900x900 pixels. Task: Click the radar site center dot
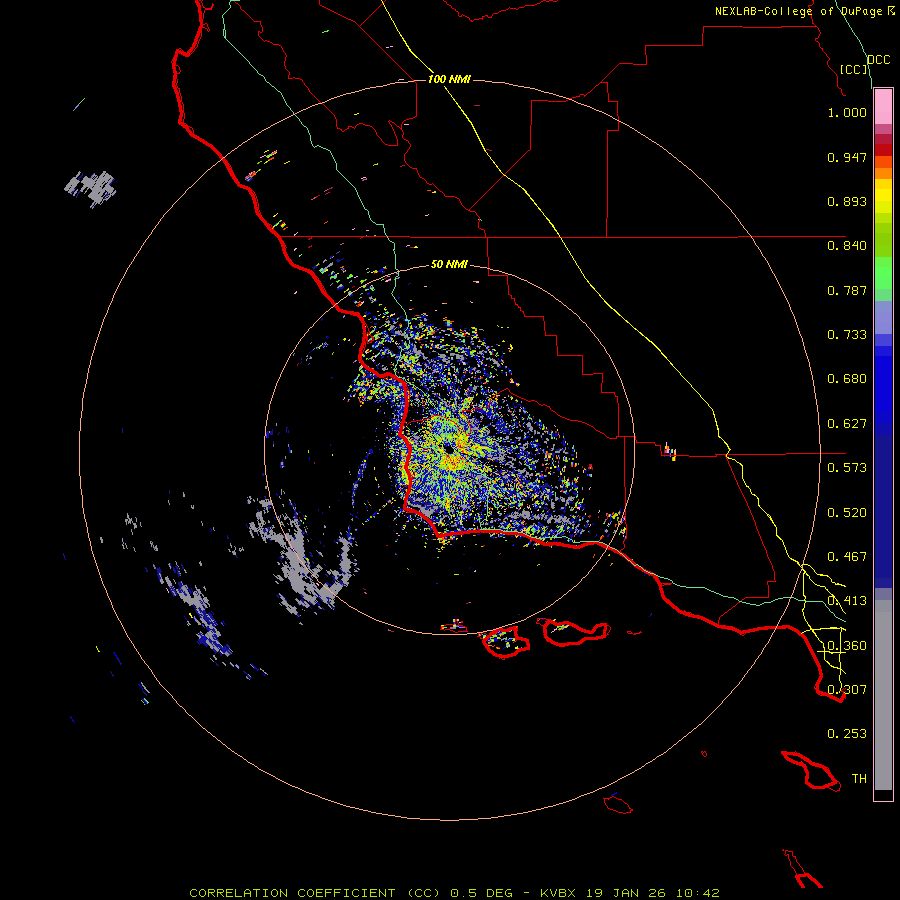click(x=449, y=449)
